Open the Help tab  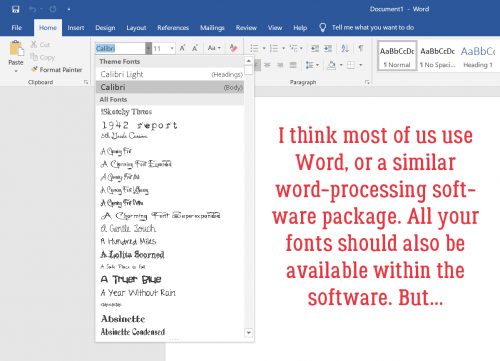(300, 28)
